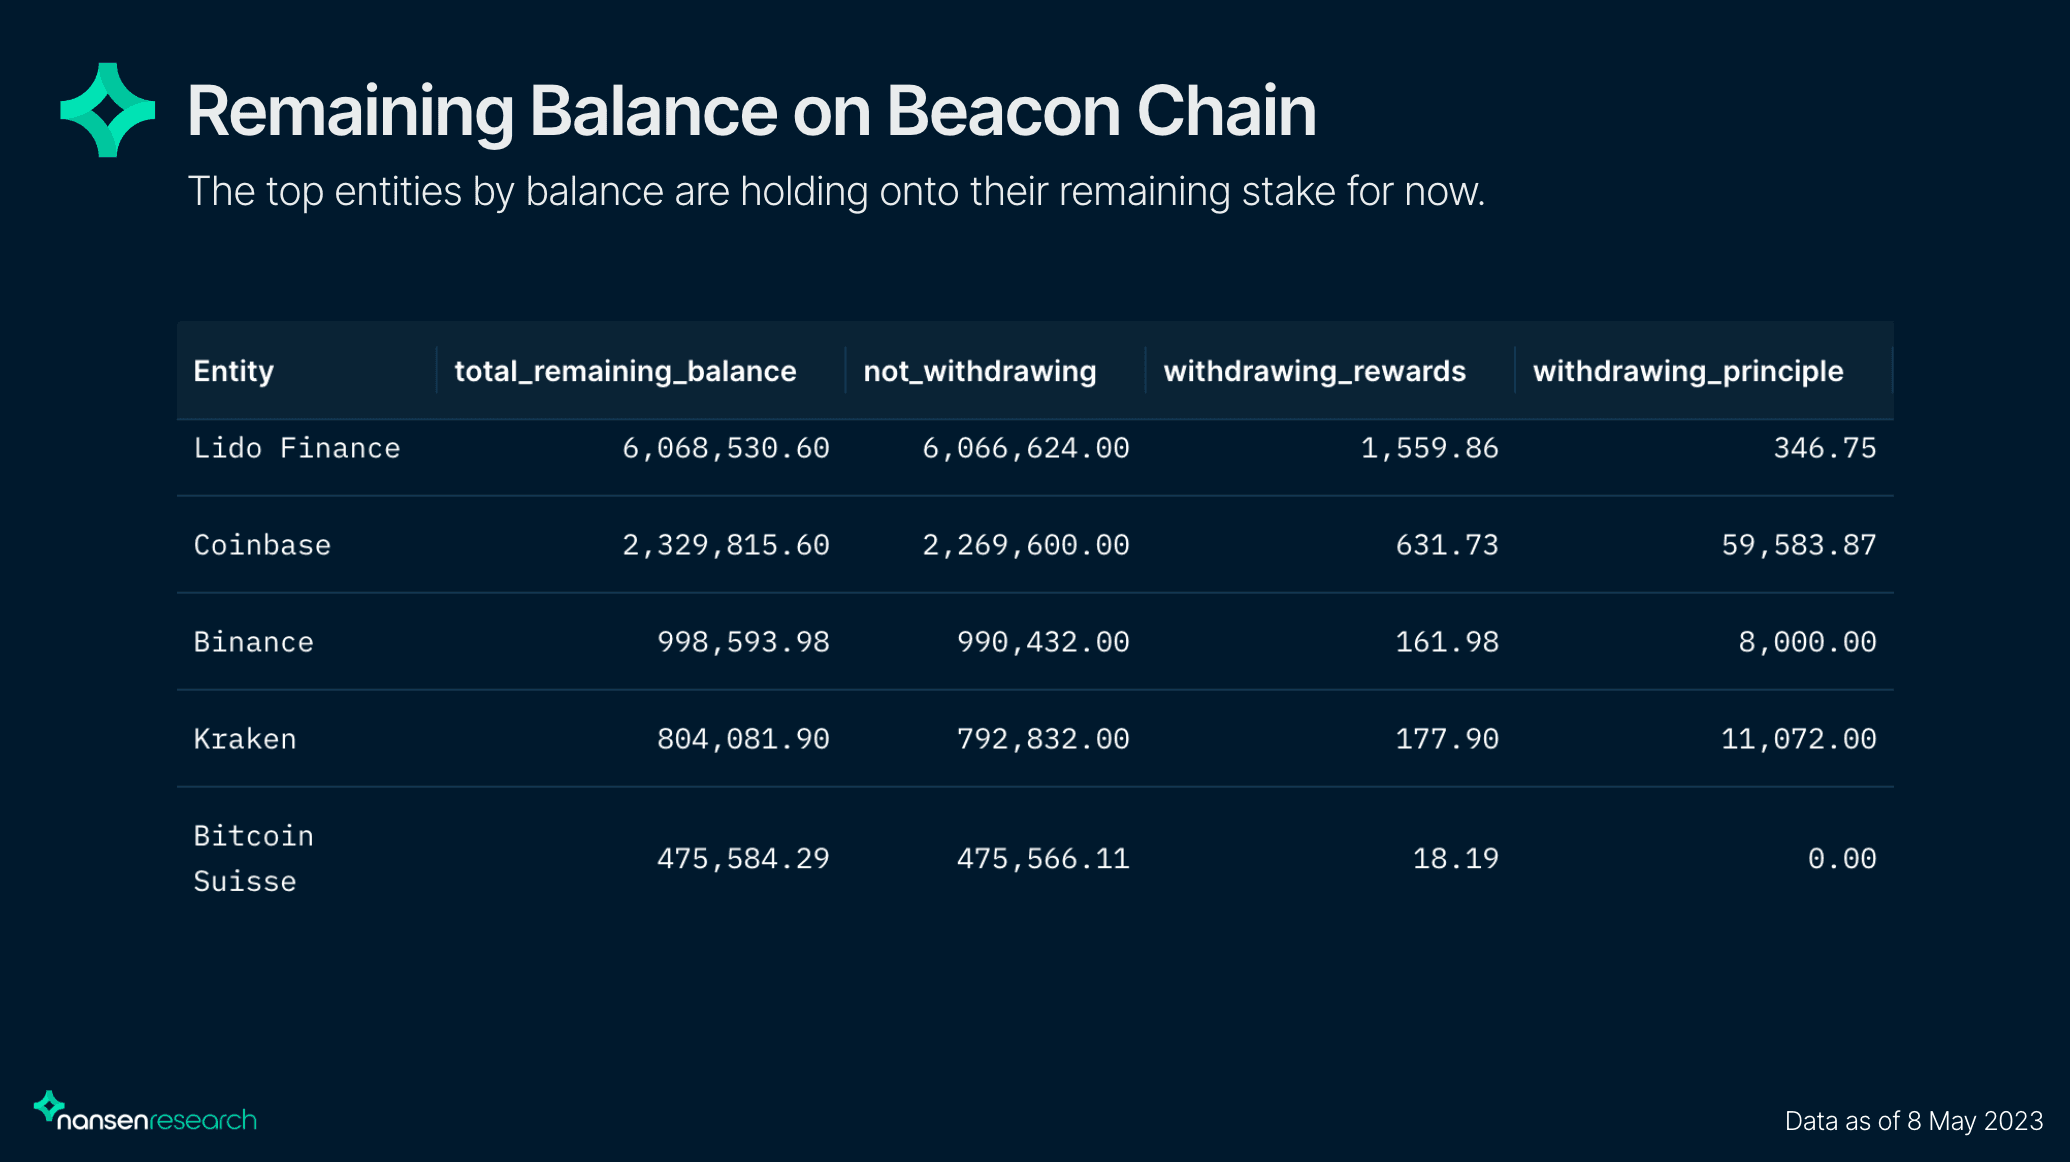The width and height of the screenshot is (2070, 1162).
Task: Select Binance not_withdrawing value 990,432.00
Action: [1043, 642]
